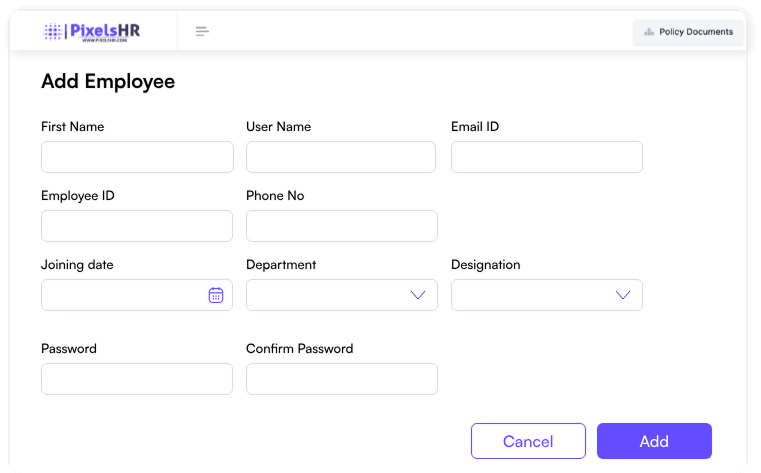The width and height of the screenshot is (761, 473).
Task: Toggle the hamburger sidebar menu icon
Action: coord(202,32)
